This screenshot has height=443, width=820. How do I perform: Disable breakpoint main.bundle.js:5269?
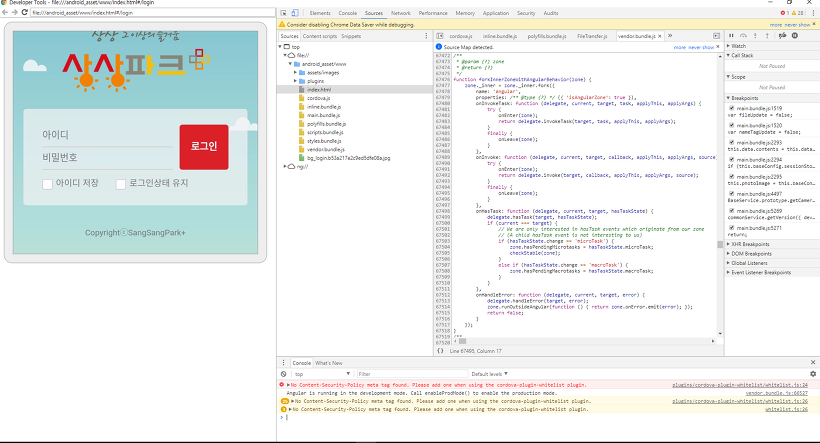pyautogui.click(x=732, y=211)
